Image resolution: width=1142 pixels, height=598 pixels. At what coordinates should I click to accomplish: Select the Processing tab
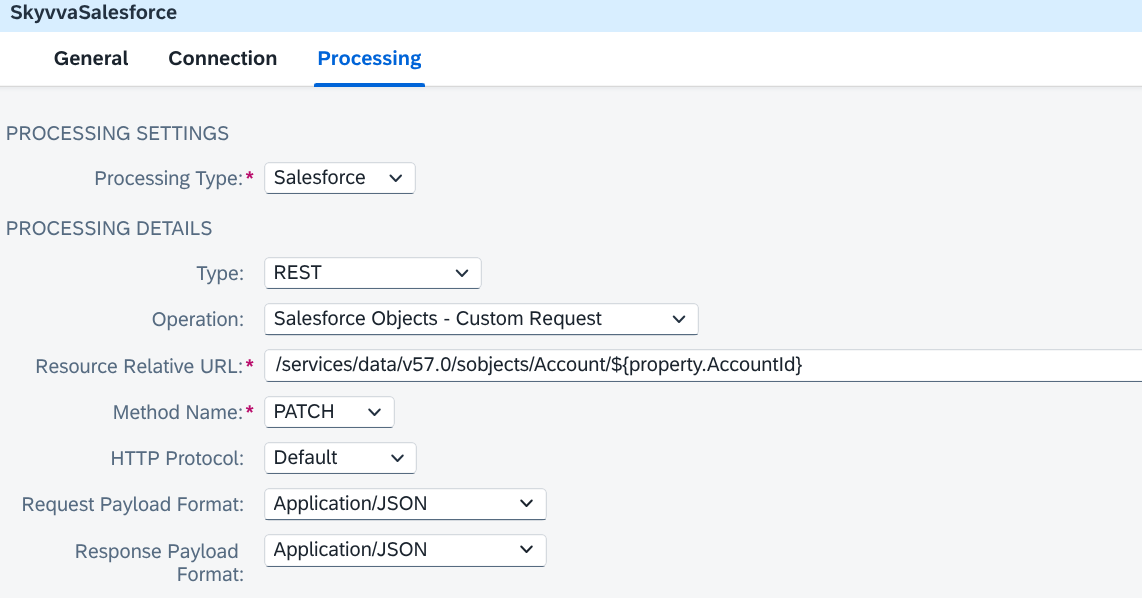pos(369,58)
